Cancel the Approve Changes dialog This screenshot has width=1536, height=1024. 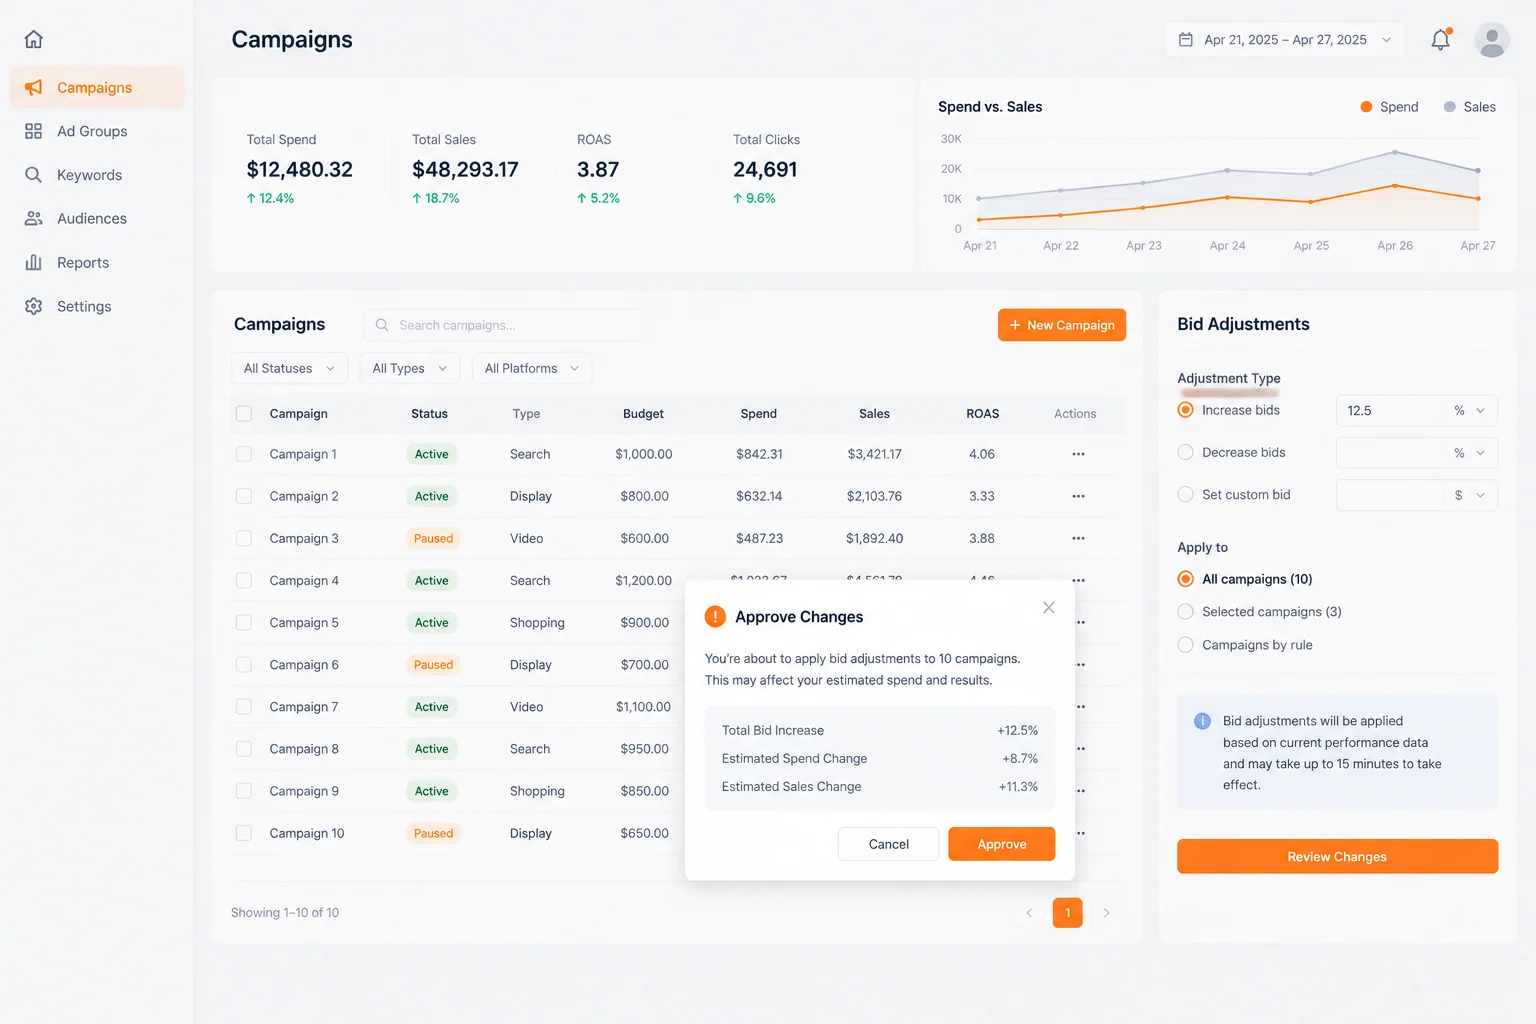888,844
